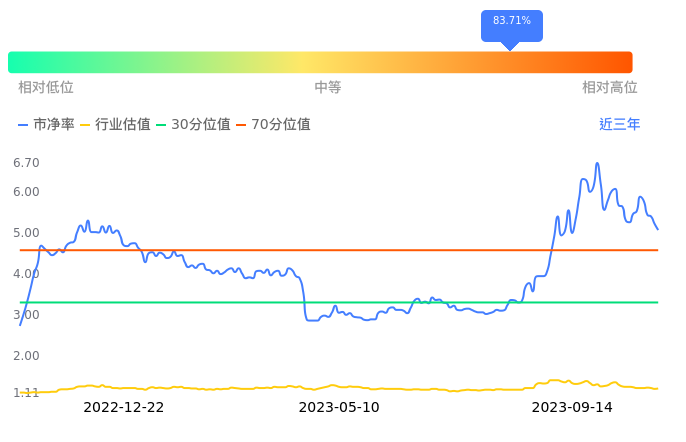This screenshot has height=442, width=686.
Task: Toggle the 行业估值 legend series
Action: point(115,125)
